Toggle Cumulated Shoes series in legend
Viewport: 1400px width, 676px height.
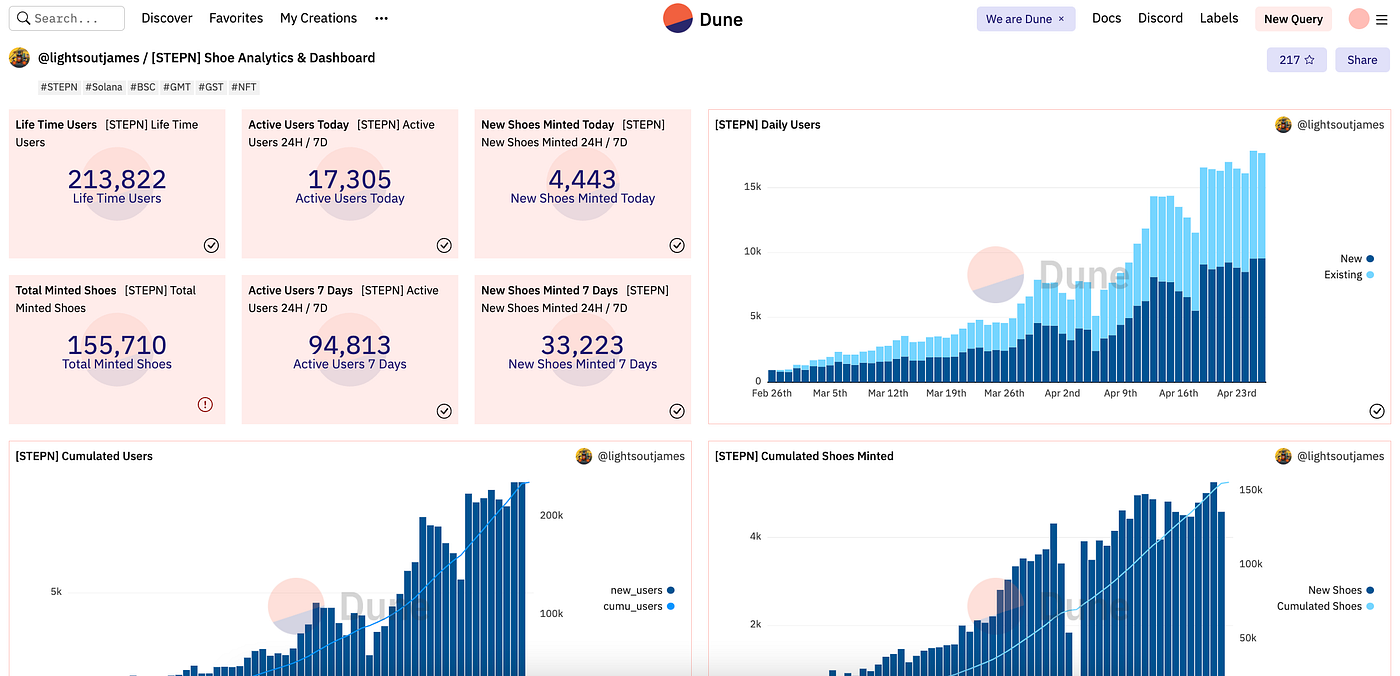click(1325, 606)
